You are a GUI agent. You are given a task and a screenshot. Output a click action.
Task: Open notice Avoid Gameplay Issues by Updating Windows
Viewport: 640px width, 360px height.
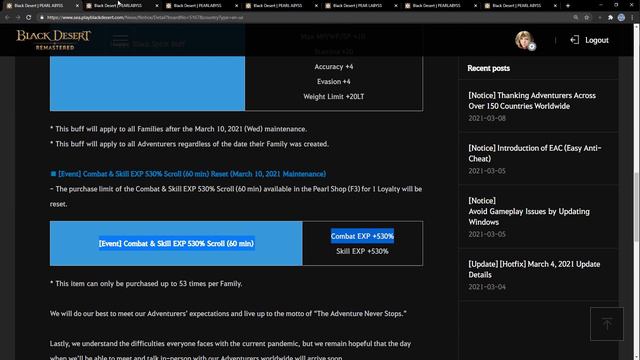click(x=529, y=211)
